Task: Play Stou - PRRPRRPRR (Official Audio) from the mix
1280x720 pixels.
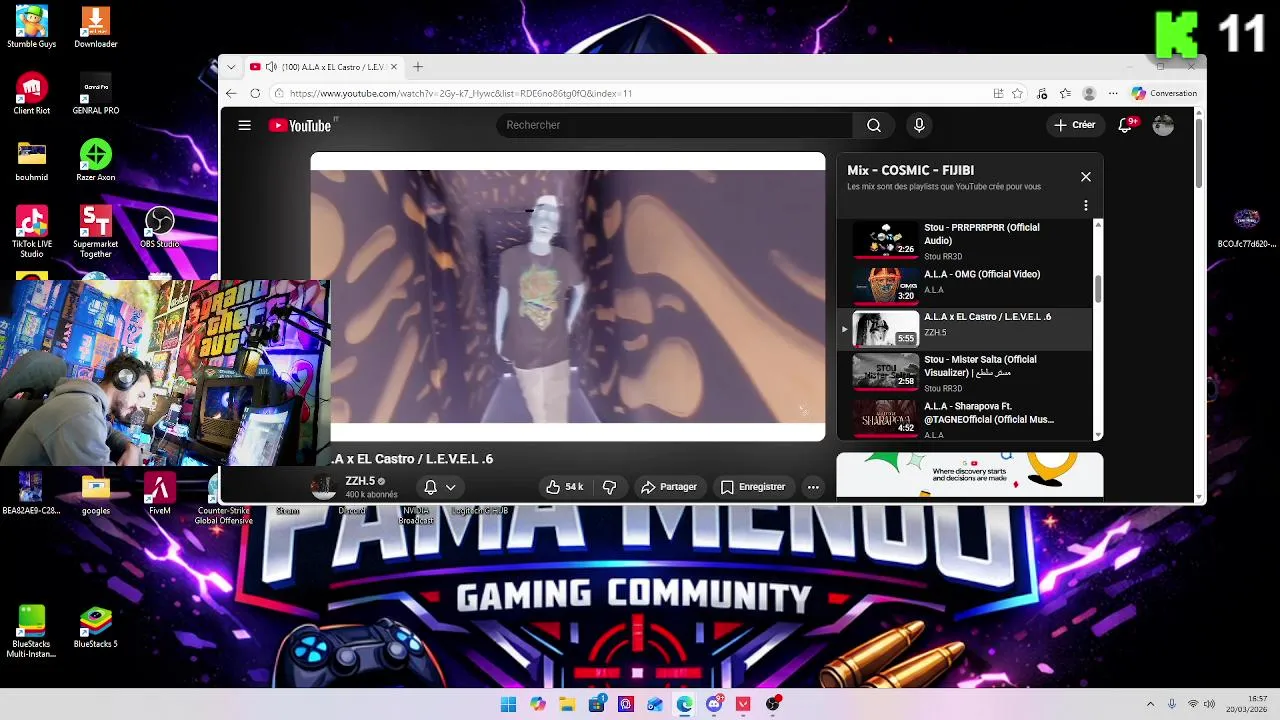Action: pyautogui.click(x=967, y=242)
